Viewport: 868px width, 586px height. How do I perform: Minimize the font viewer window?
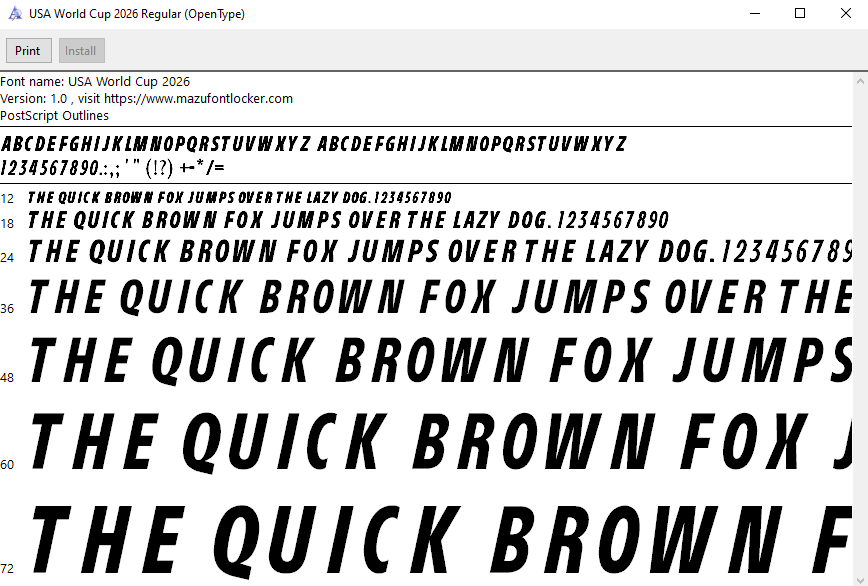click(x=753, y=14)
